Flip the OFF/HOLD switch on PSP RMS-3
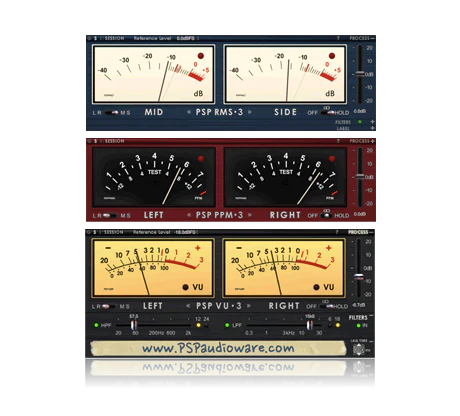Image resolution: width=460 pixels, height=416 pixels. [x=327, y=113]
